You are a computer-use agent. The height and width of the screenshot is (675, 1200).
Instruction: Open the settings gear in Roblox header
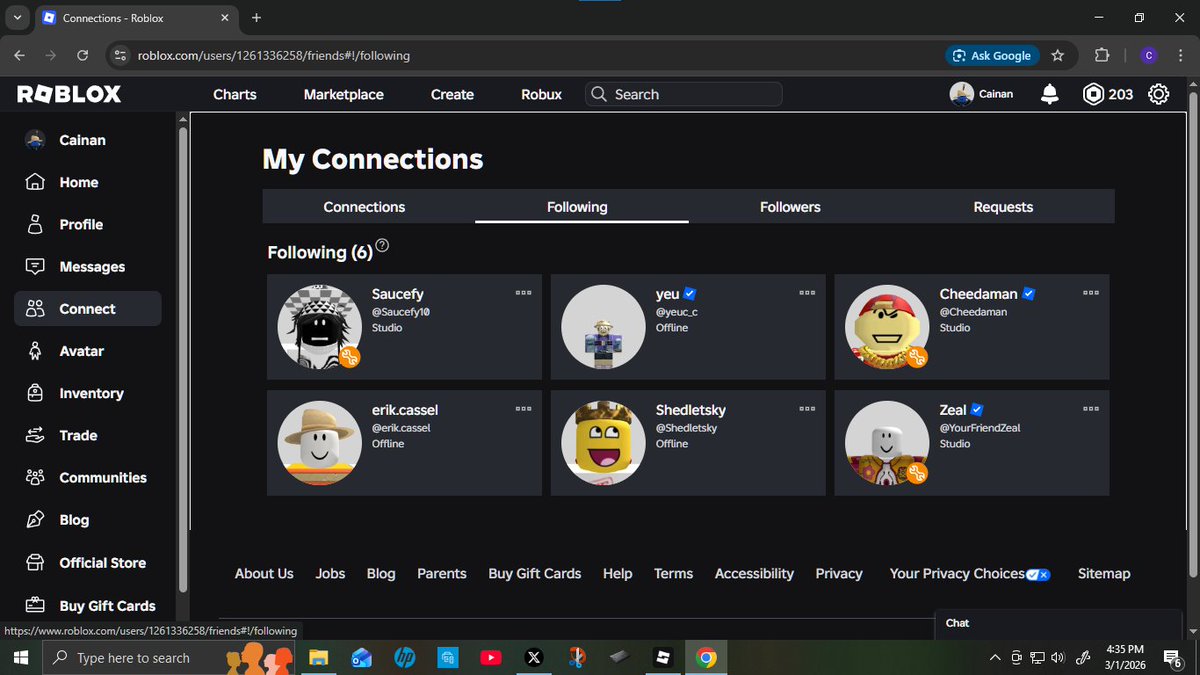1159,94
